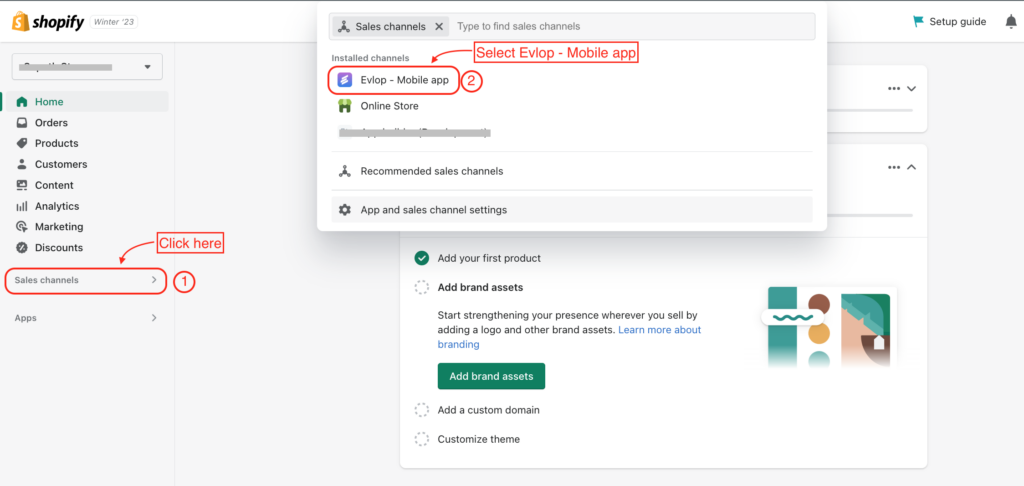Expand the Sales channels section

86,280
